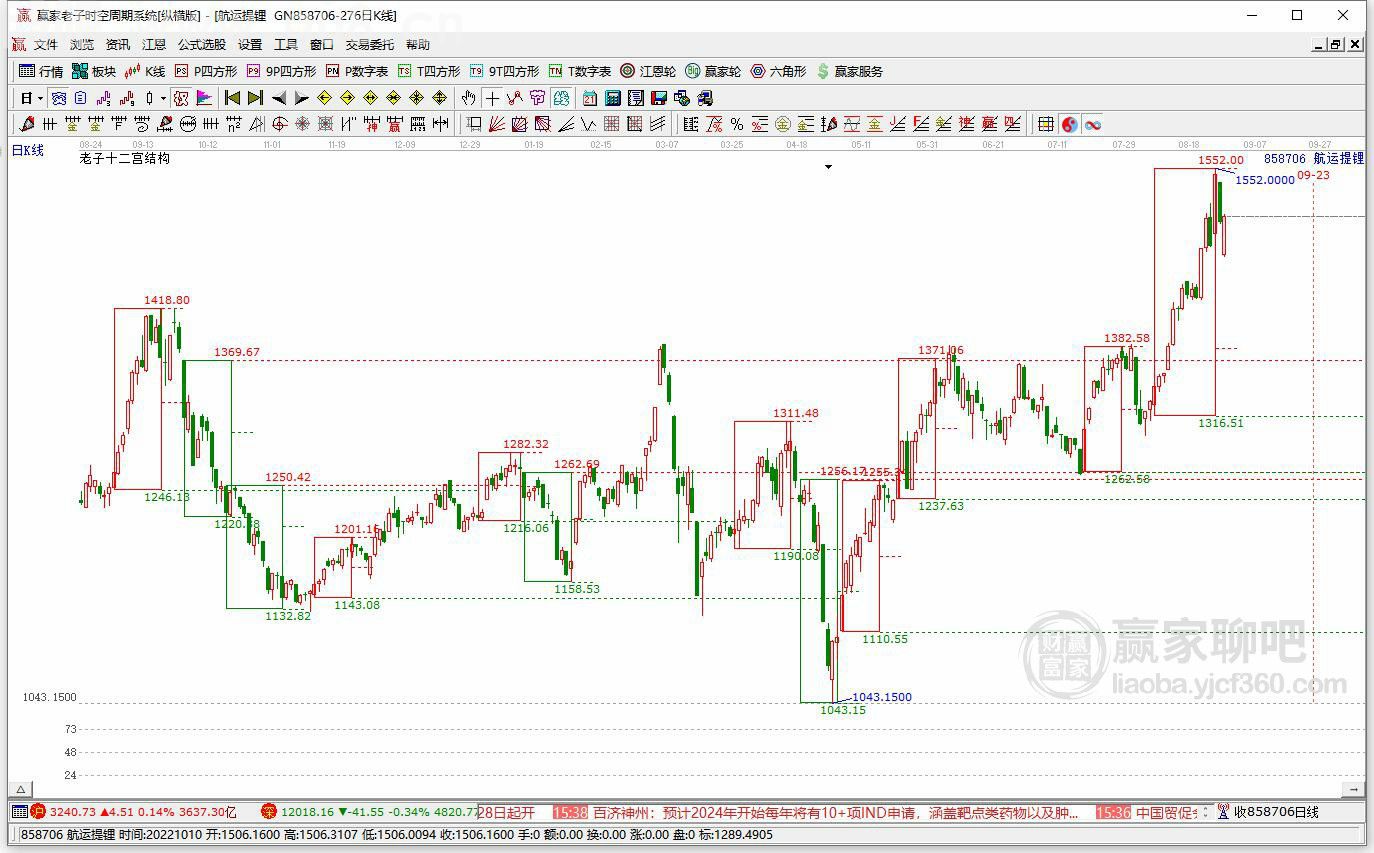Open the P数字表 tool
1374x853 pixels.
coord(357,71)
